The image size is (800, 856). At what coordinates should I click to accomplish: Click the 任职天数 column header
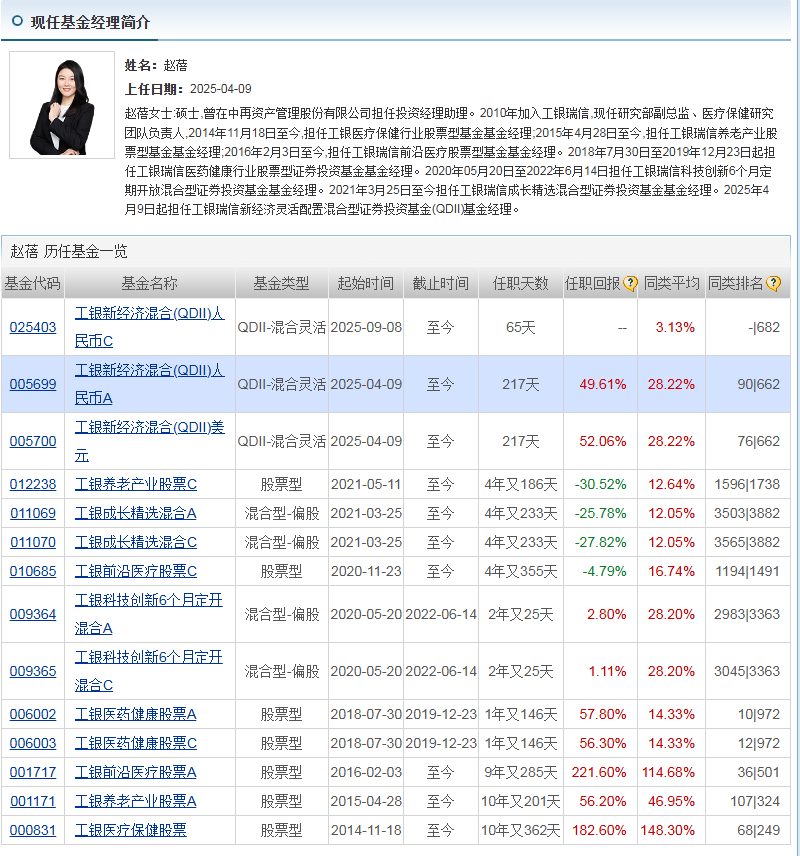pos(520,283)
